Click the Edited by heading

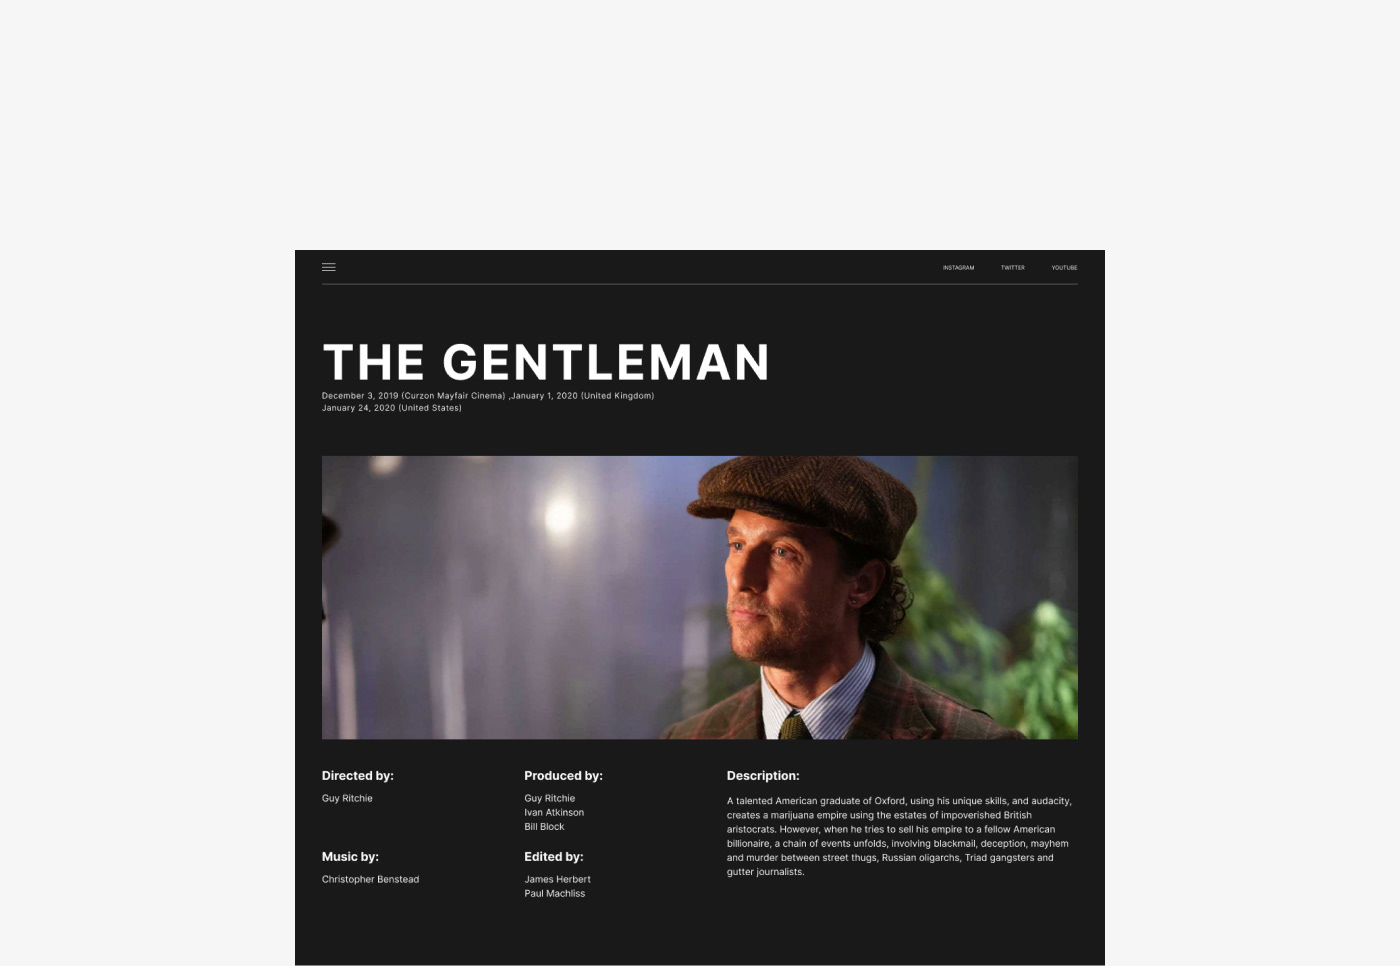(x=553, y=857)
